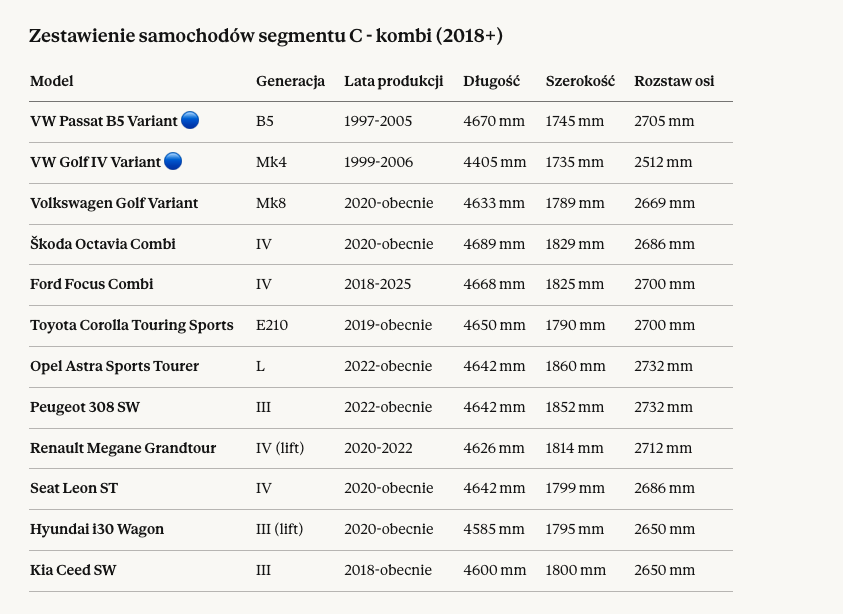Click the Volkswagen Golf Variant model name
The height and width of the screenshot is (614, 843).
click(x=114, y=203)
